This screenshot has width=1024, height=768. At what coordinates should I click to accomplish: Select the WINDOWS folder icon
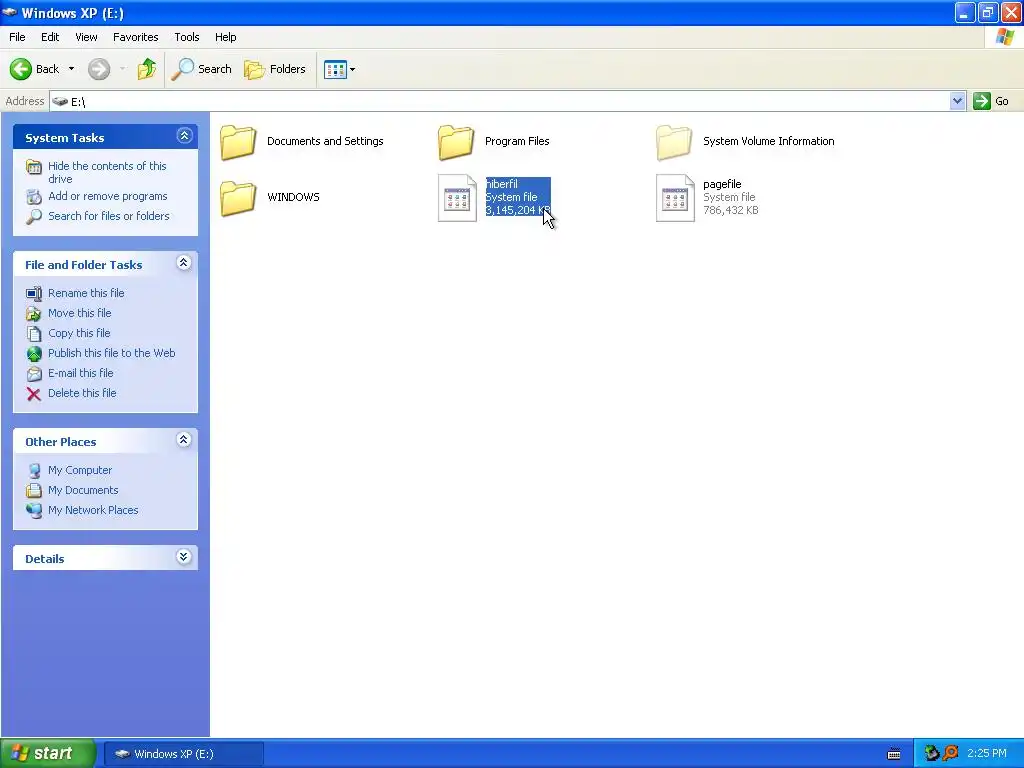tap(238, 198)
